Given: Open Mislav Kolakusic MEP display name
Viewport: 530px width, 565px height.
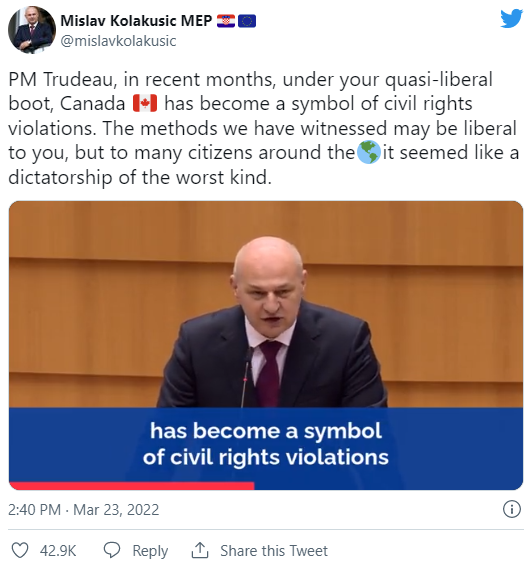Looking at the screenshot, I should 136,21.
